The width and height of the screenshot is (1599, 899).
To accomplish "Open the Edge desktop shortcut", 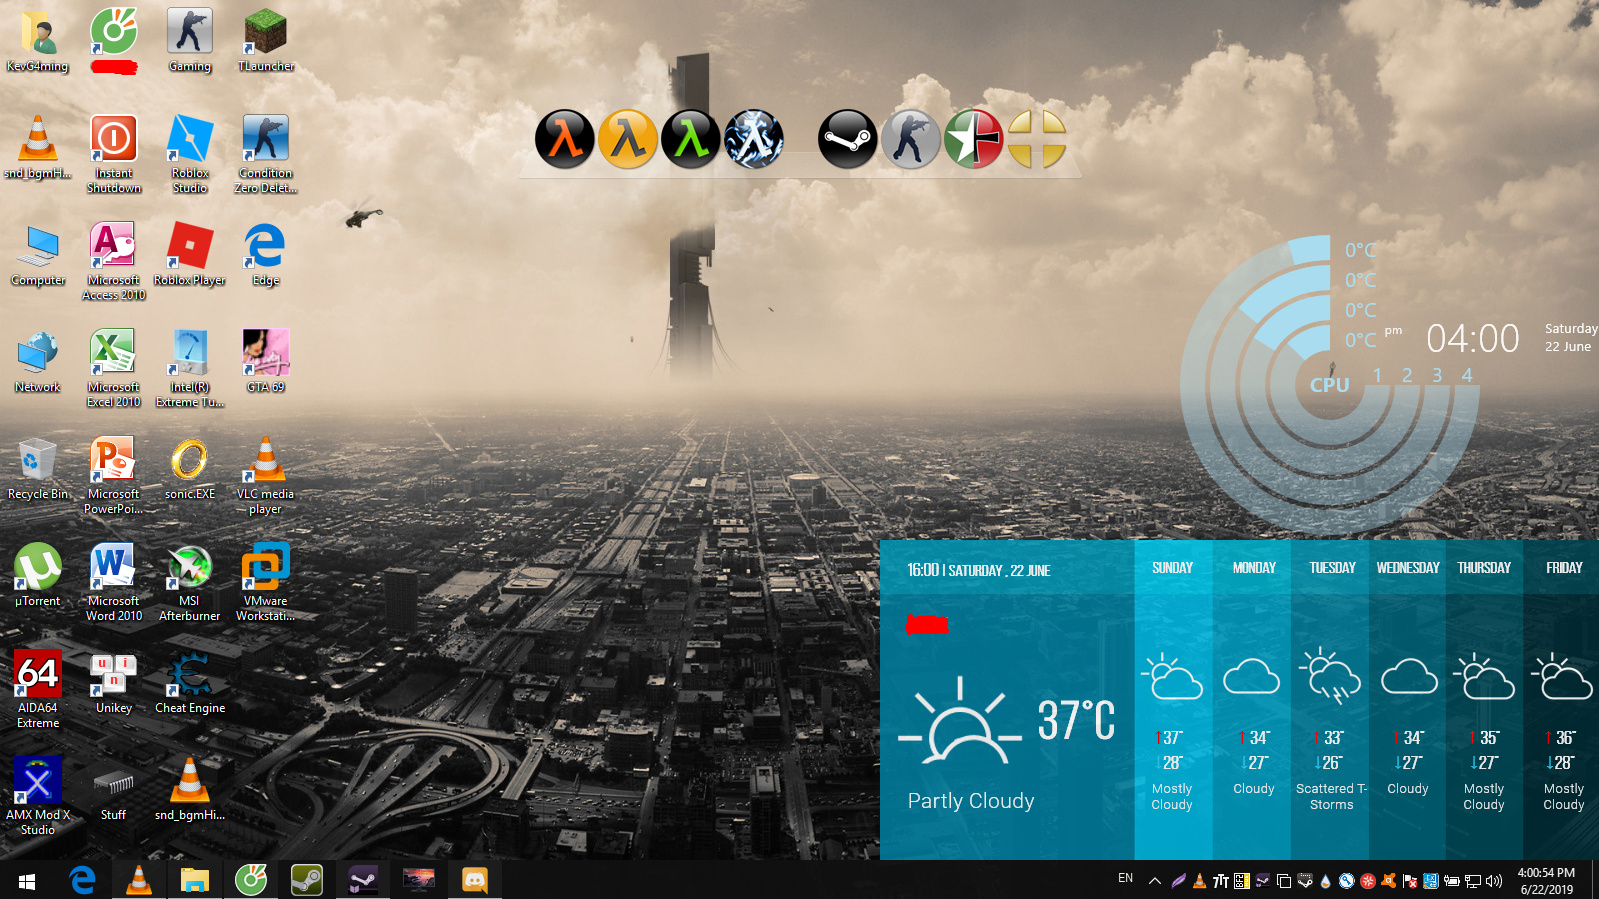I will (266, 254).
